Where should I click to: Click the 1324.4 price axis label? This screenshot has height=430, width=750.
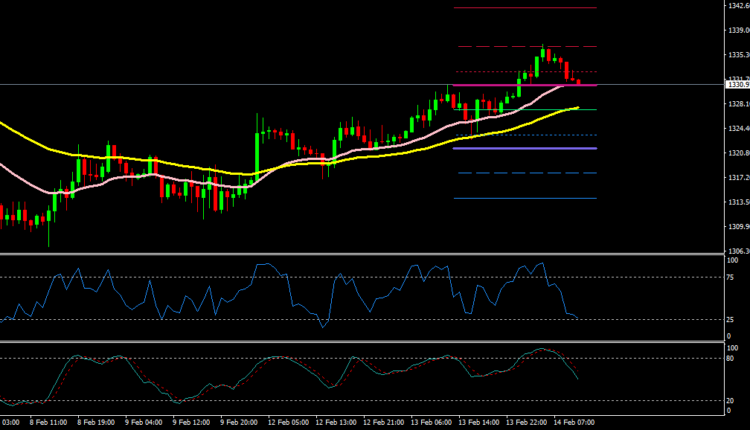pos(736,128)
